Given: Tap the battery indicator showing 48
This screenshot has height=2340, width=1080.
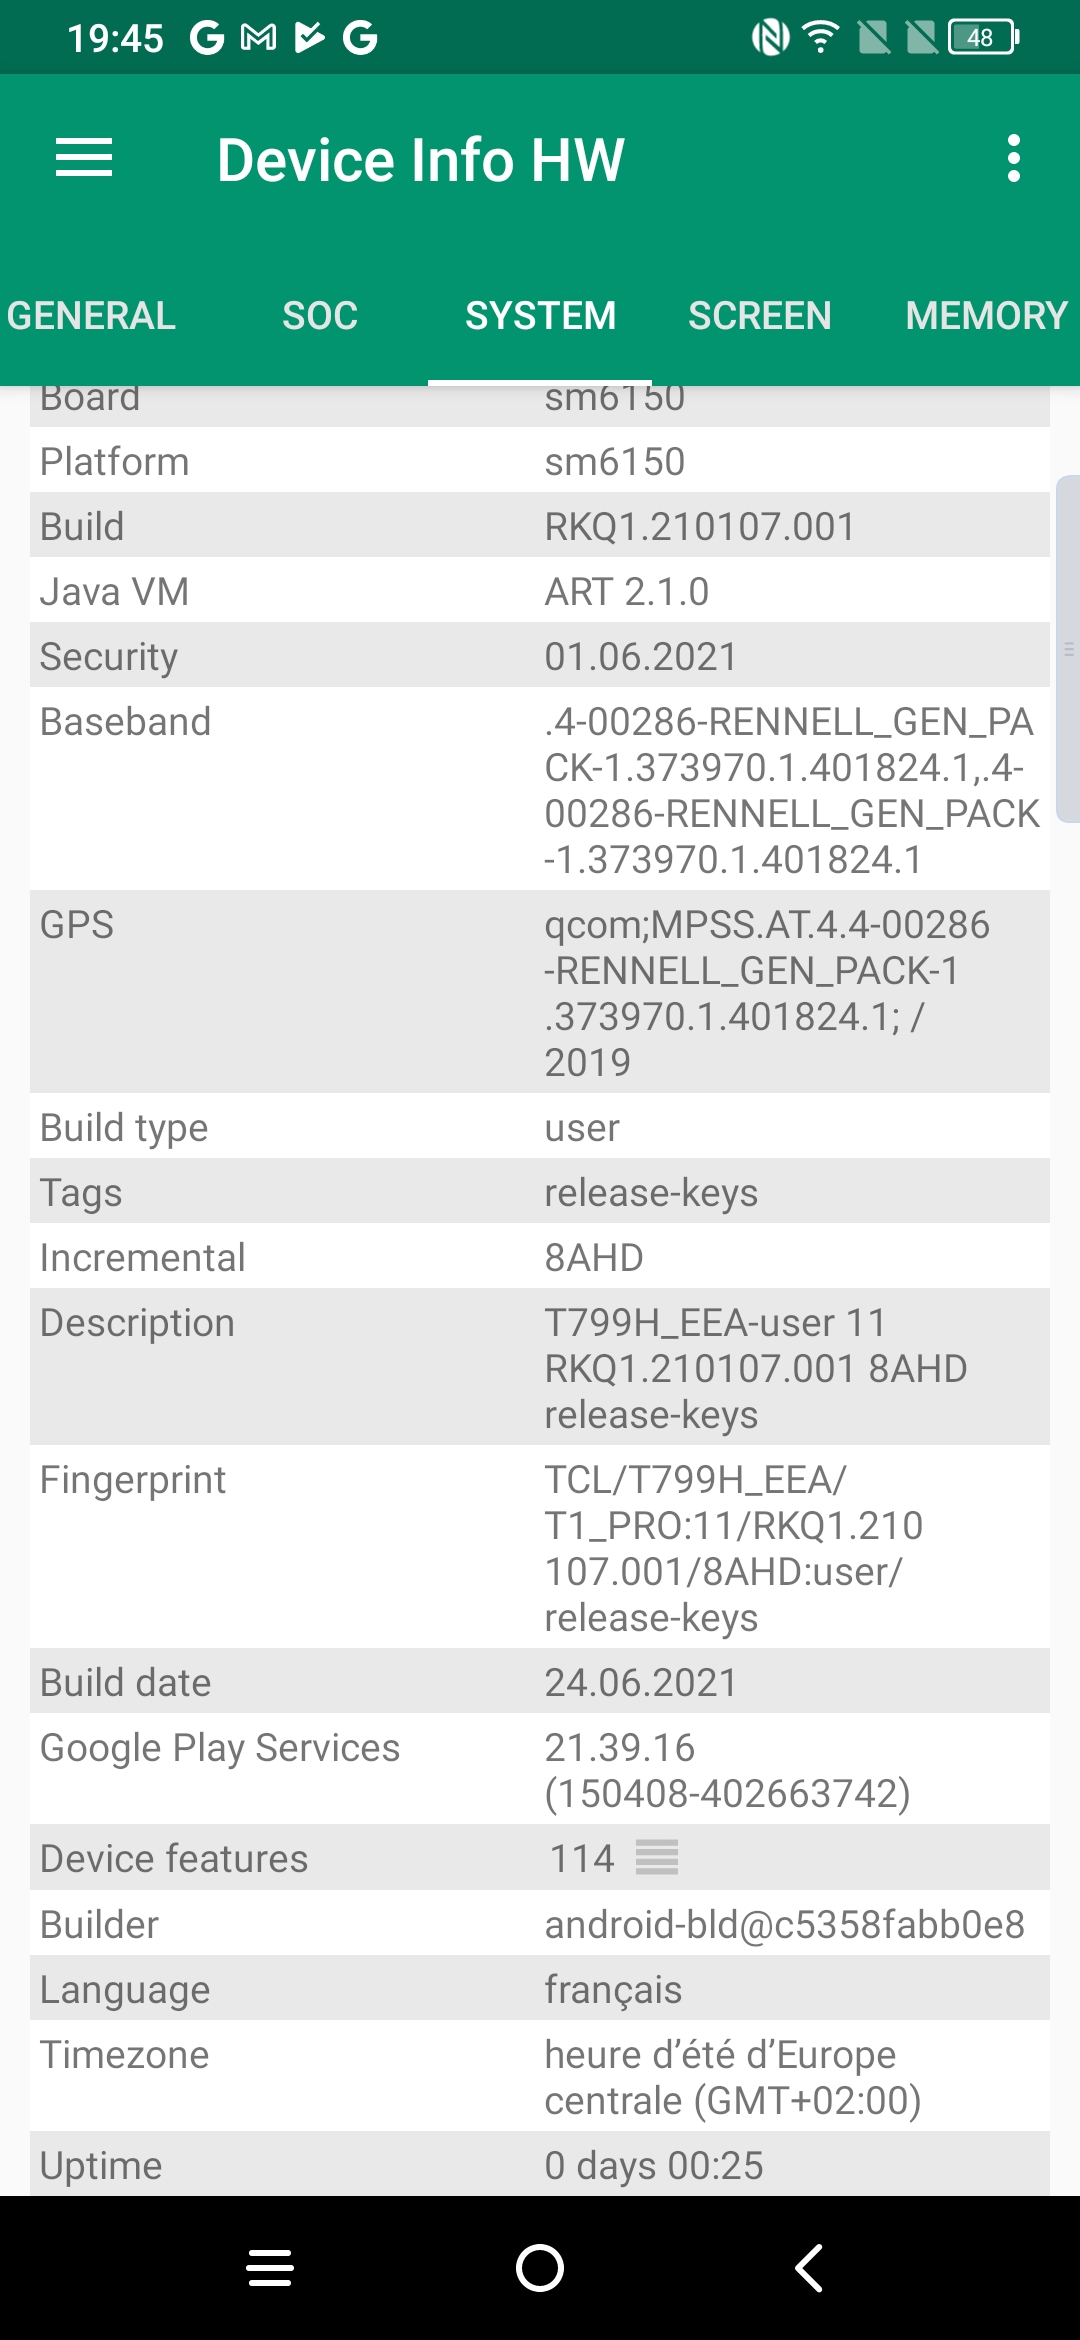Looking at the screenshot, I should tap(984, 38).
